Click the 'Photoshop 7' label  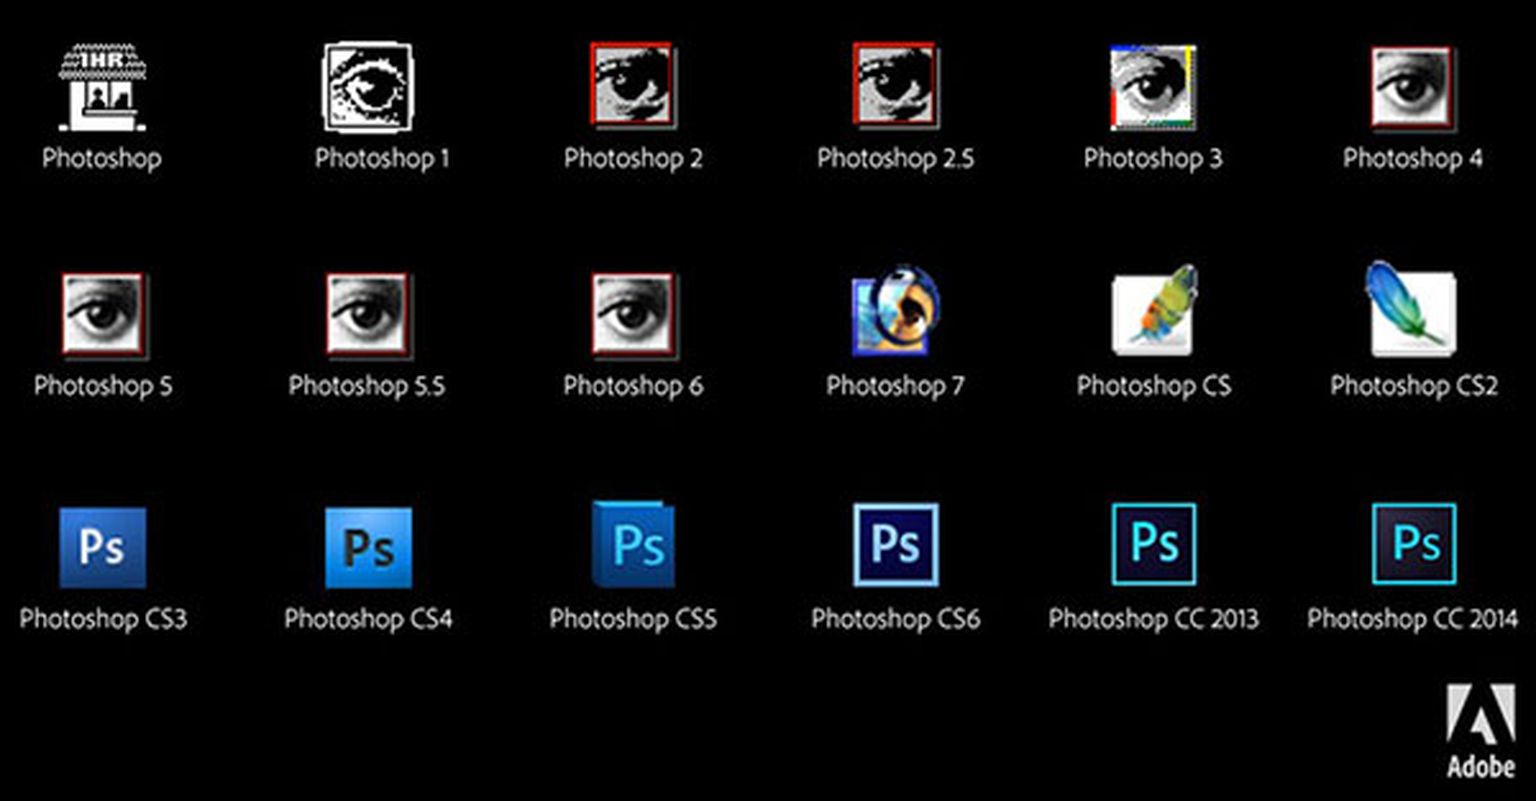(x=895, y=387)
